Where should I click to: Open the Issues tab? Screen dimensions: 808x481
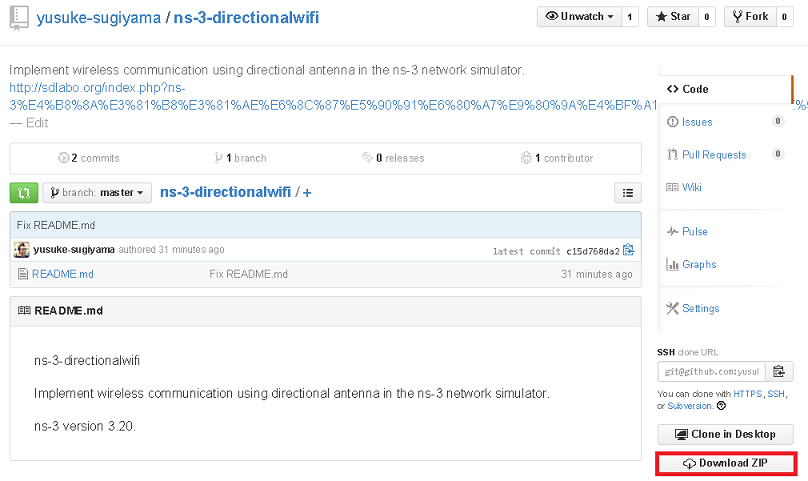point(697,122)
